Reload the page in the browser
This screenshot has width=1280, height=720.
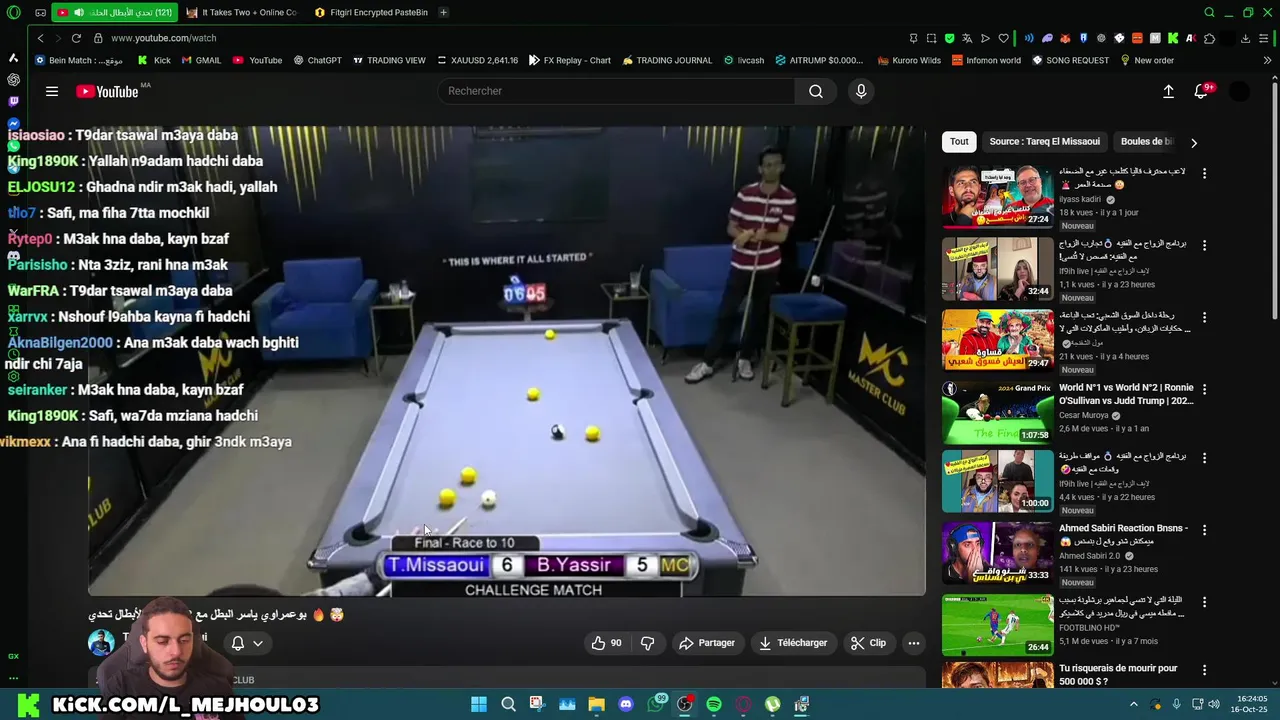coord(76,38)
